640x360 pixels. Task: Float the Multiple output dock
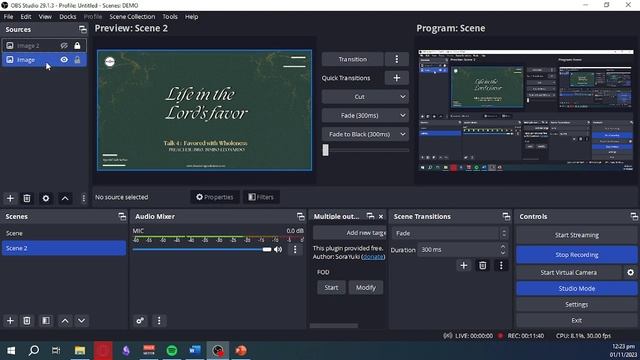[370, 216]
